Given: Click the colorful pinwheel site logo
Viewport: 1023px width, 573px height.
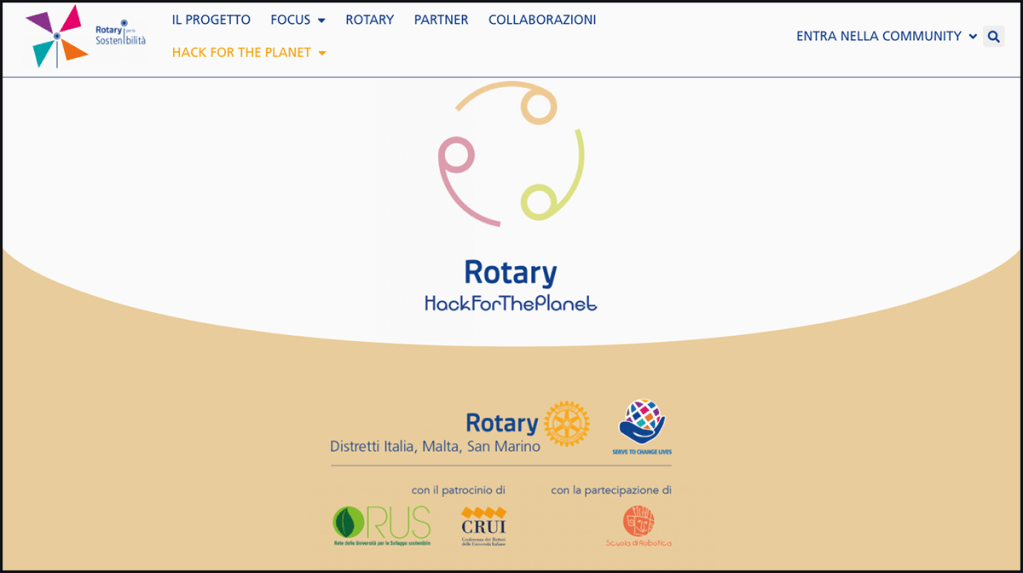Looking at the screenshot, I should click(55, 36).
